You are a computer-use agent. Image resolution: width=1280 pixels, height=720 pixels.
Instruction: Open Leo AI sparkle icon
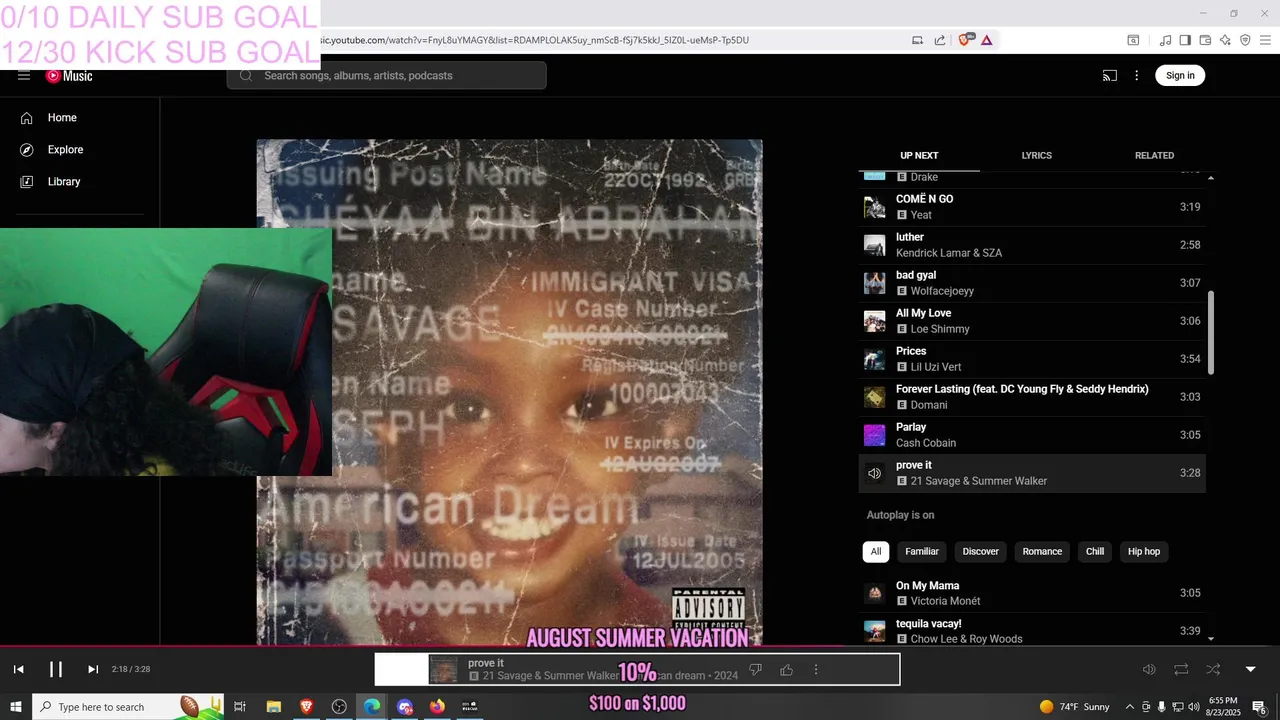pyautogui.click(x=1225, y=40)
